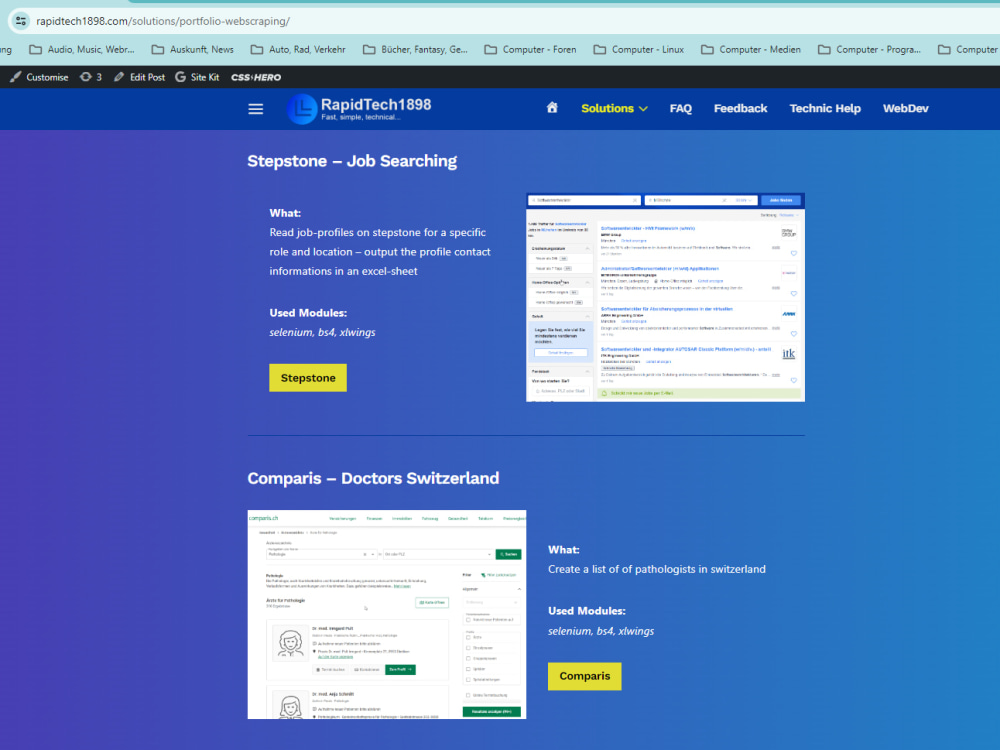Click the yellow Comparis button

(x=585, y=676)
